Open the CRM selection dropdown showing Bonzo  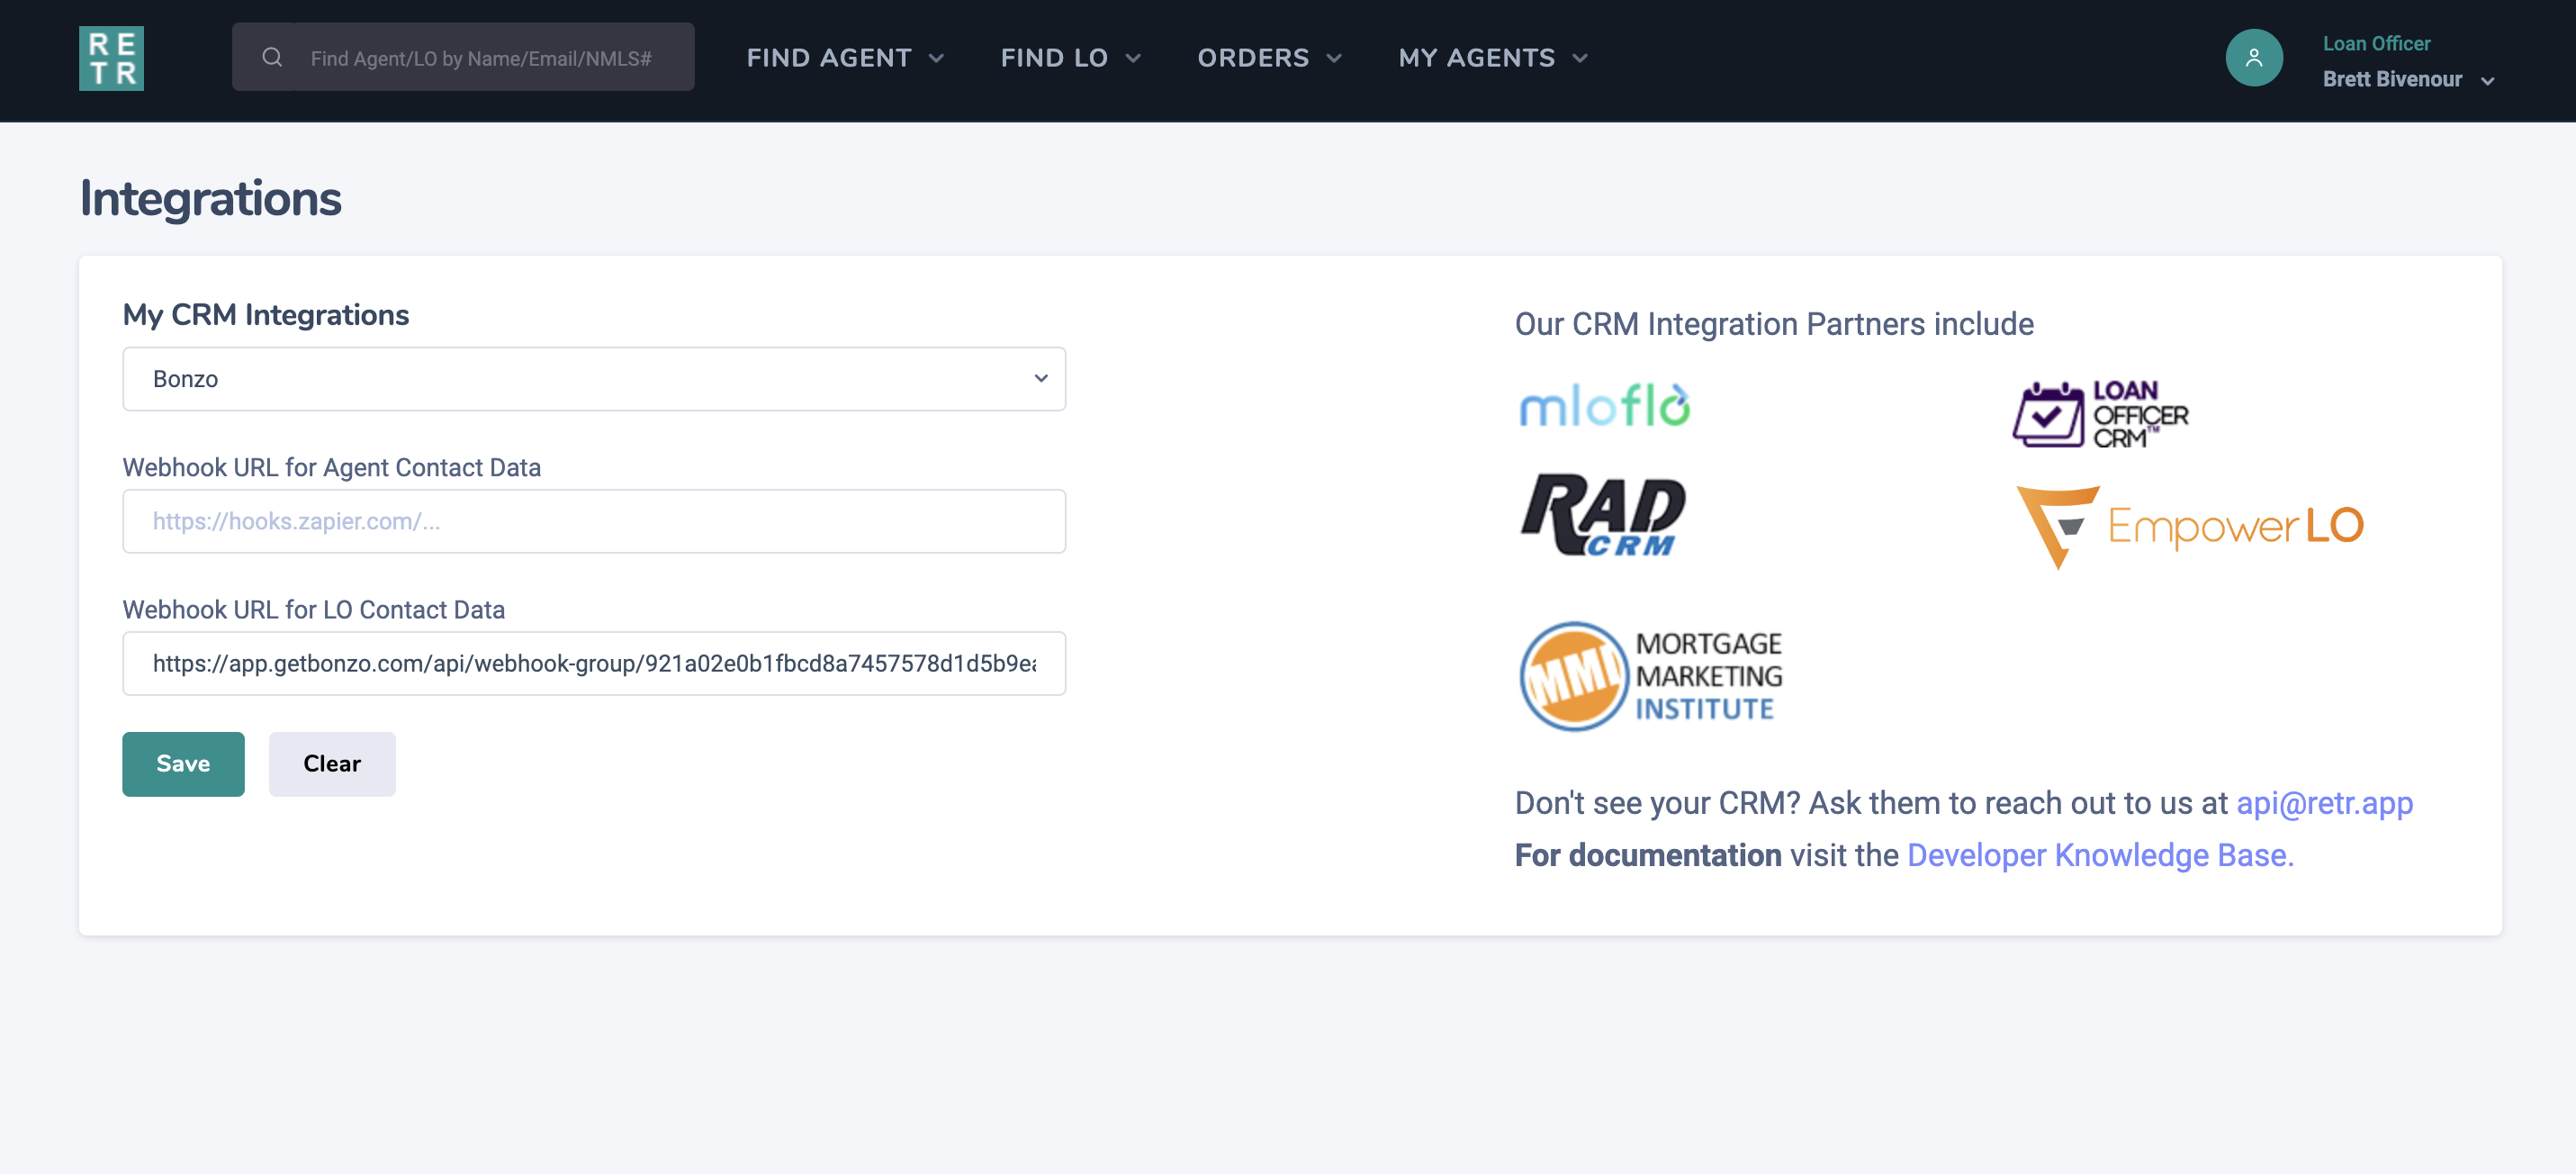pyautogui.click(x=594, y=378)
